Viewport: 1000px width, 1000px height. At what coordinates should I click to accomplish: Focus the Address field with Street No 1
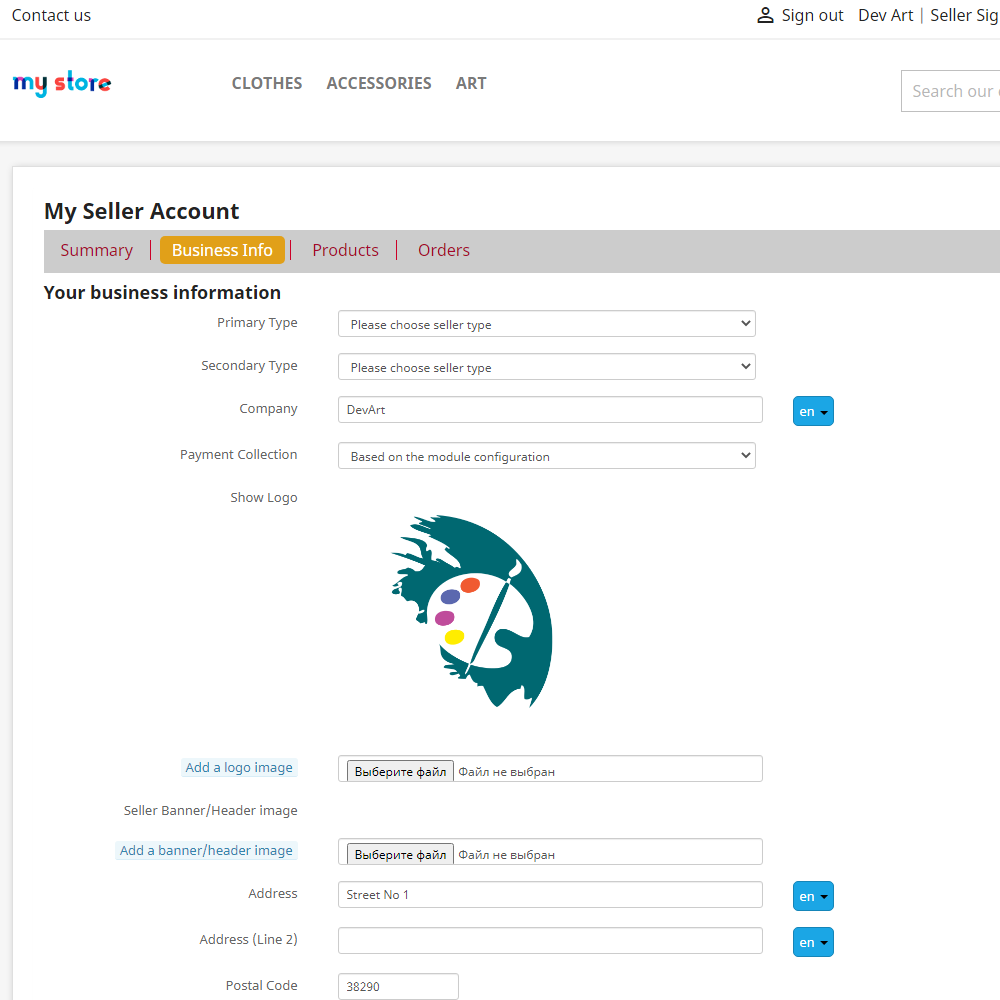coord(550,894)
